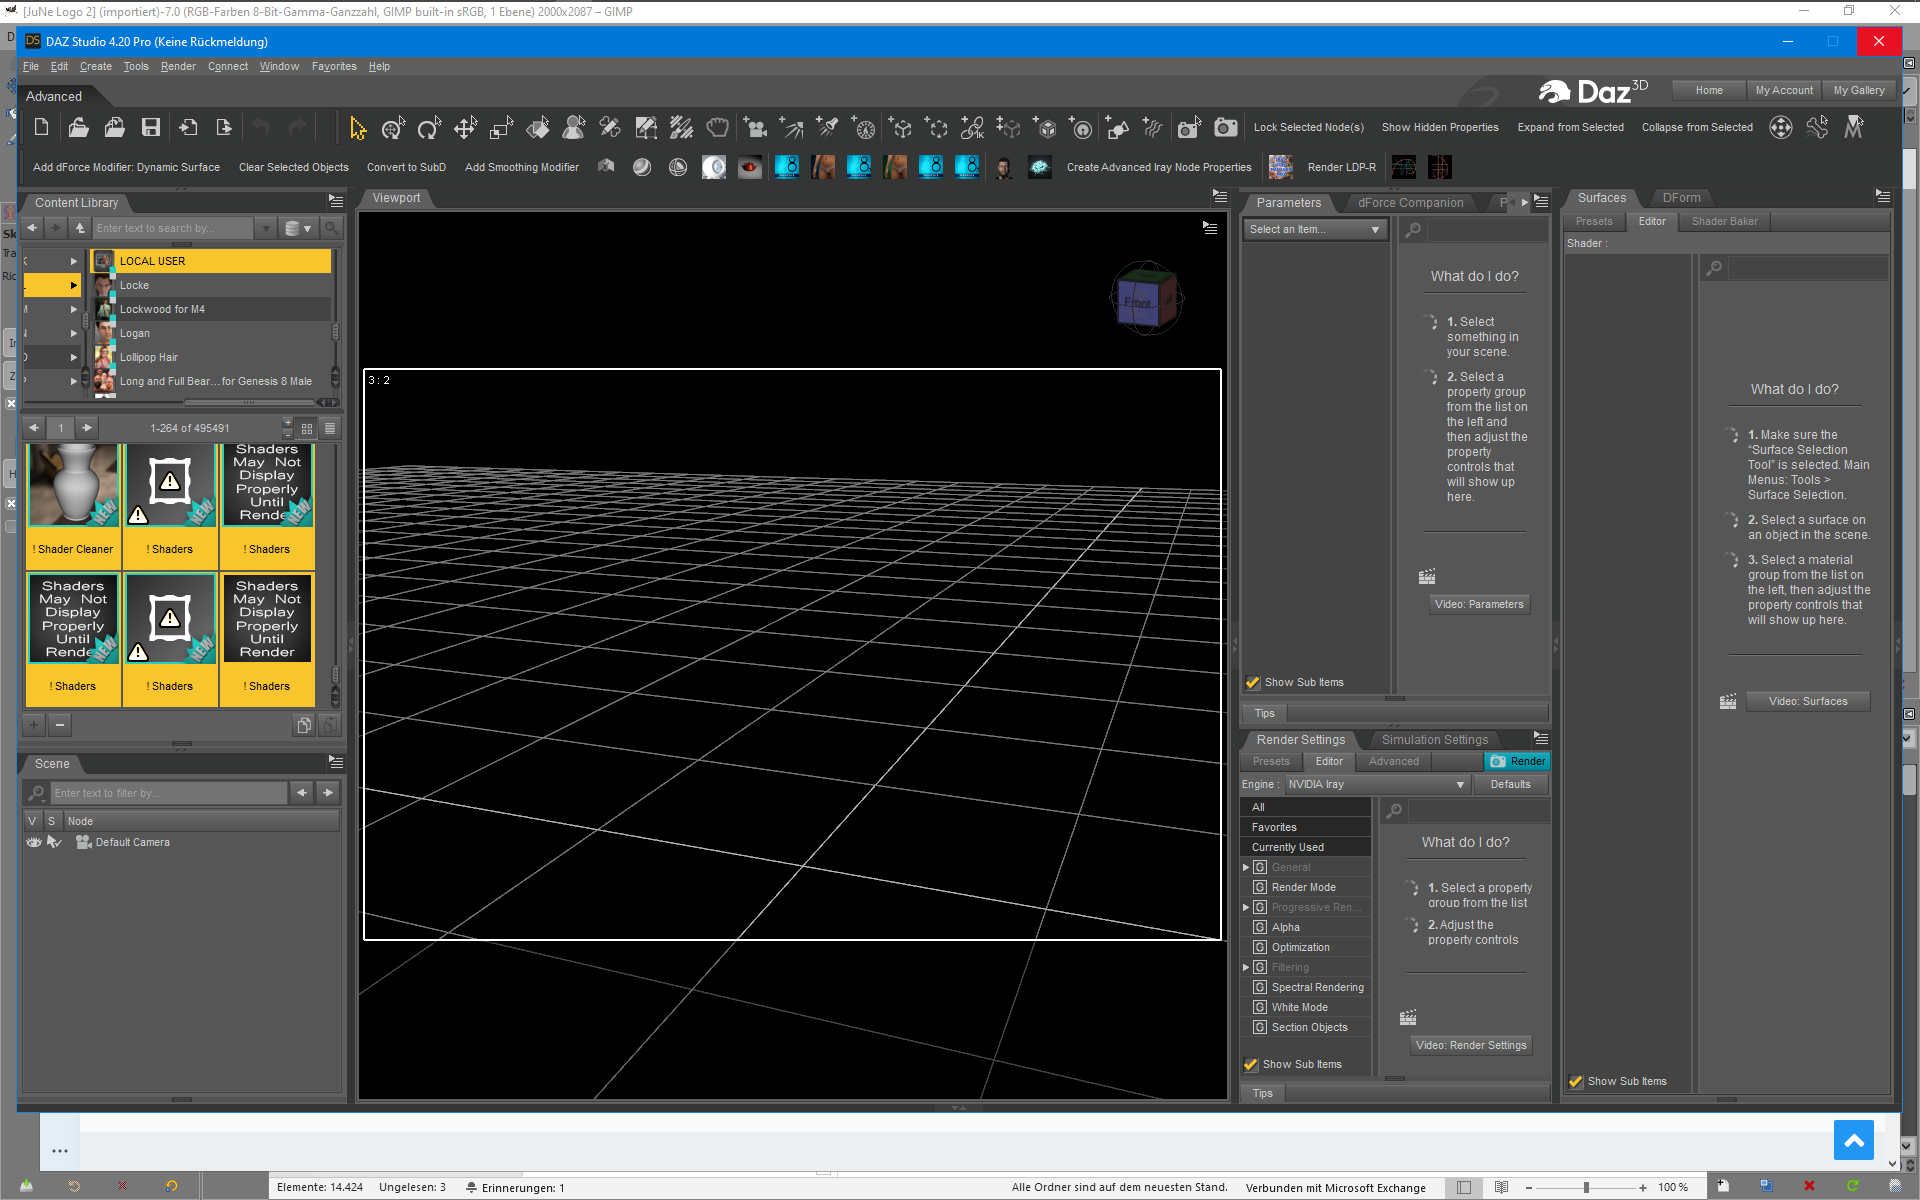The height and width of the screenshot is (1200, 1920).
Task: Activate the Scale tool in the toolbar
Action: [x=501, y=128]
